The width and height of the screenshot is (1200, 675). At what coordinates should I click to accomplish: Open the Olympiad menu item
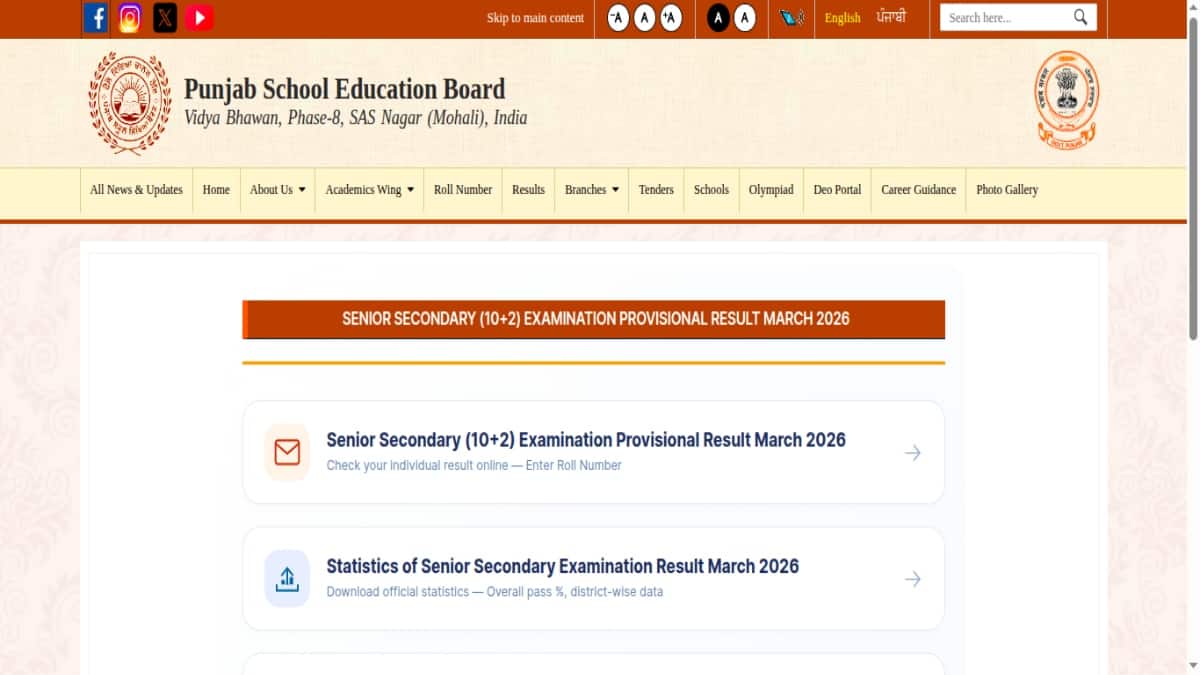pos(771,190)
